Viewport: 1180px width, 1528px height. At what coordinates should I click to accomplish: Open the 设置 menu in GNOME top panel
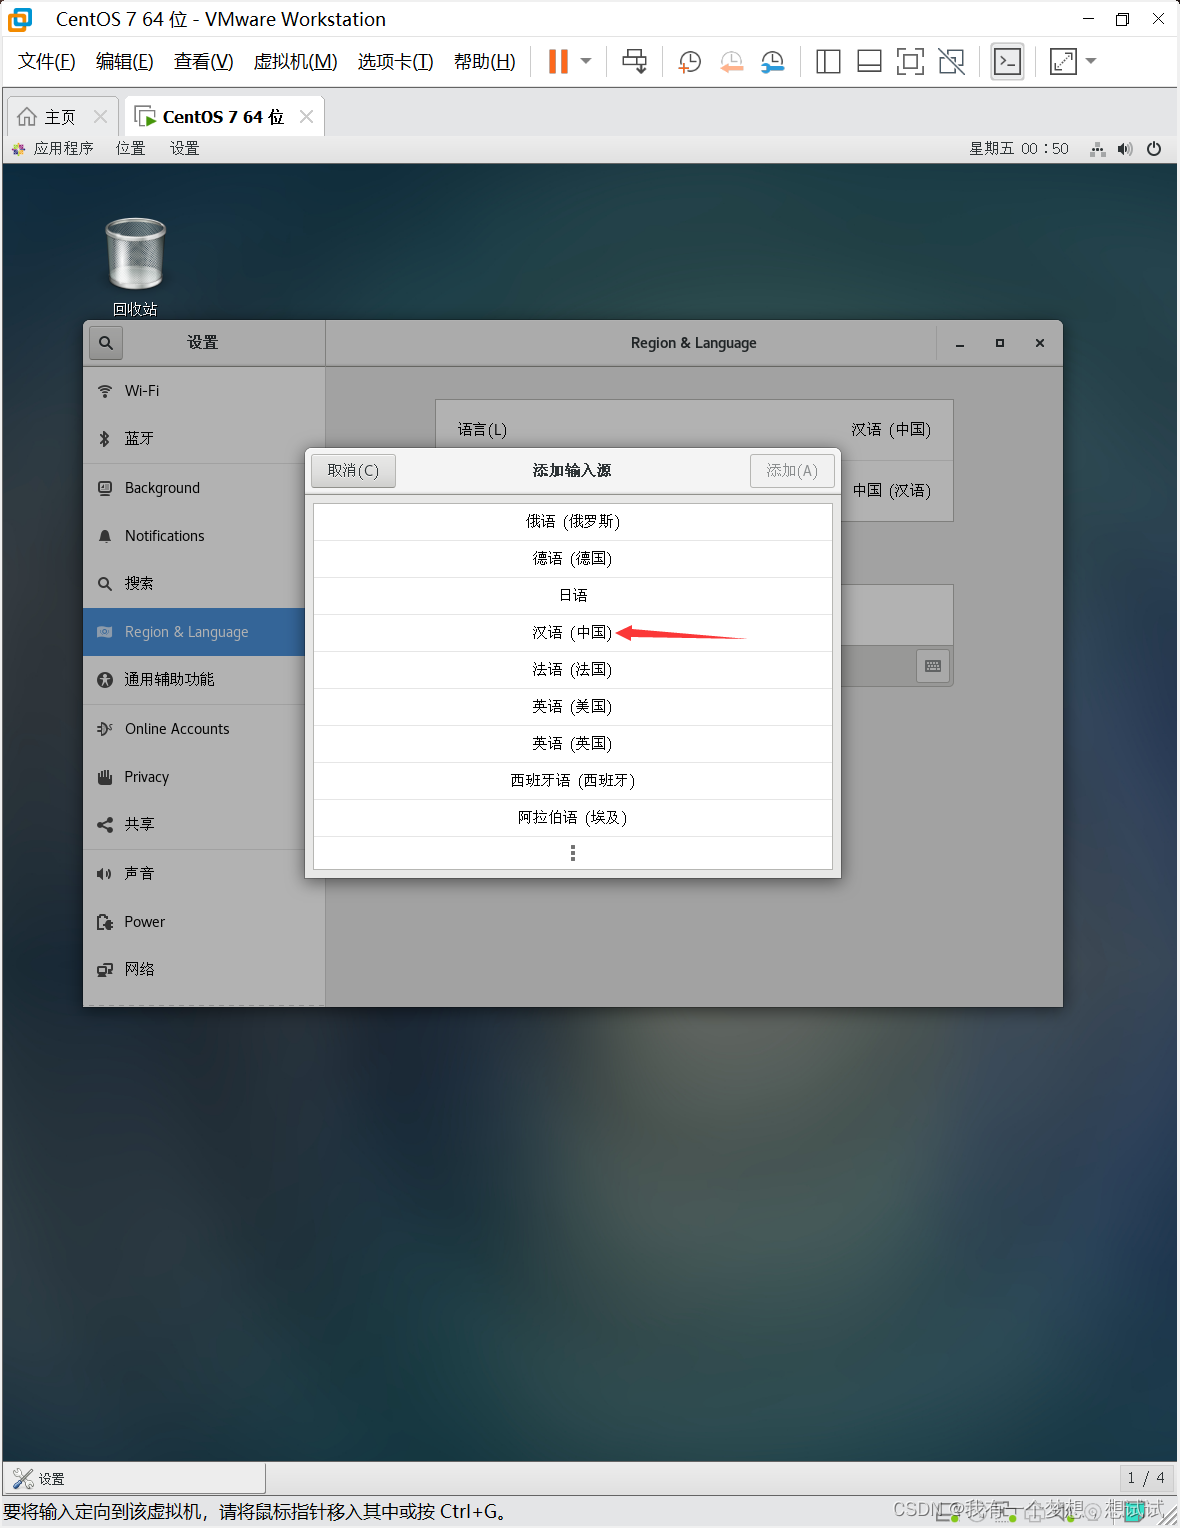tap(184, 149)
